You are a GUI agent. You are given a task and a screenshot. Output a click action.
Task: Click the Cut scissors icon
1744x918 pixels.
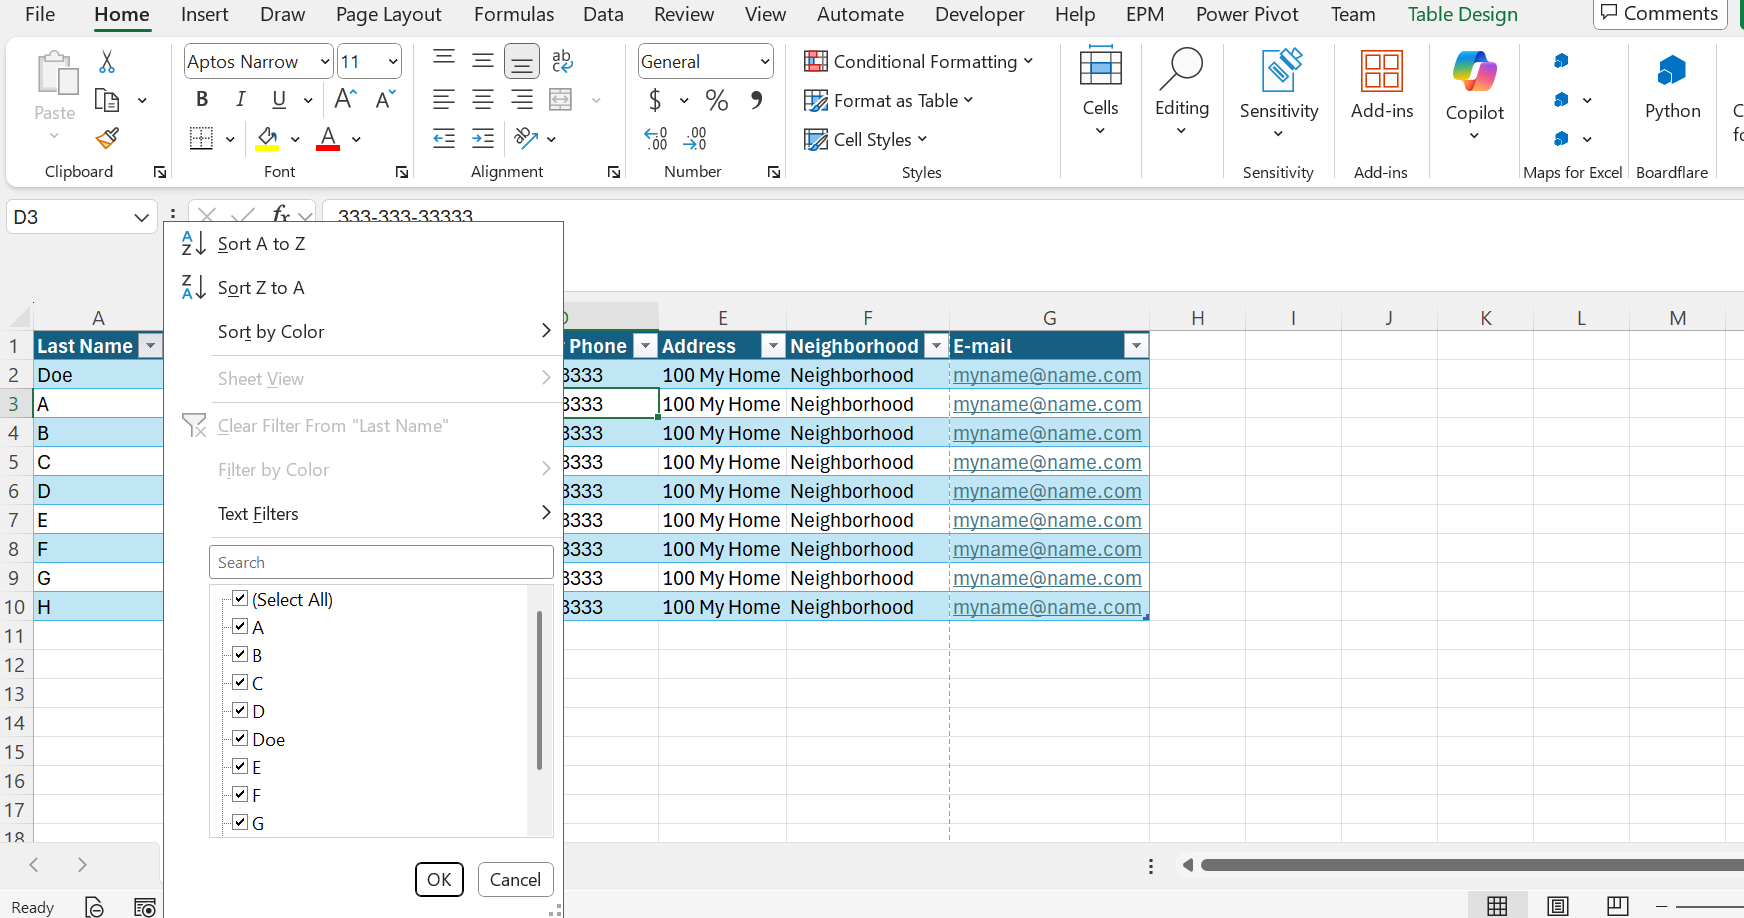click(105, 62)
